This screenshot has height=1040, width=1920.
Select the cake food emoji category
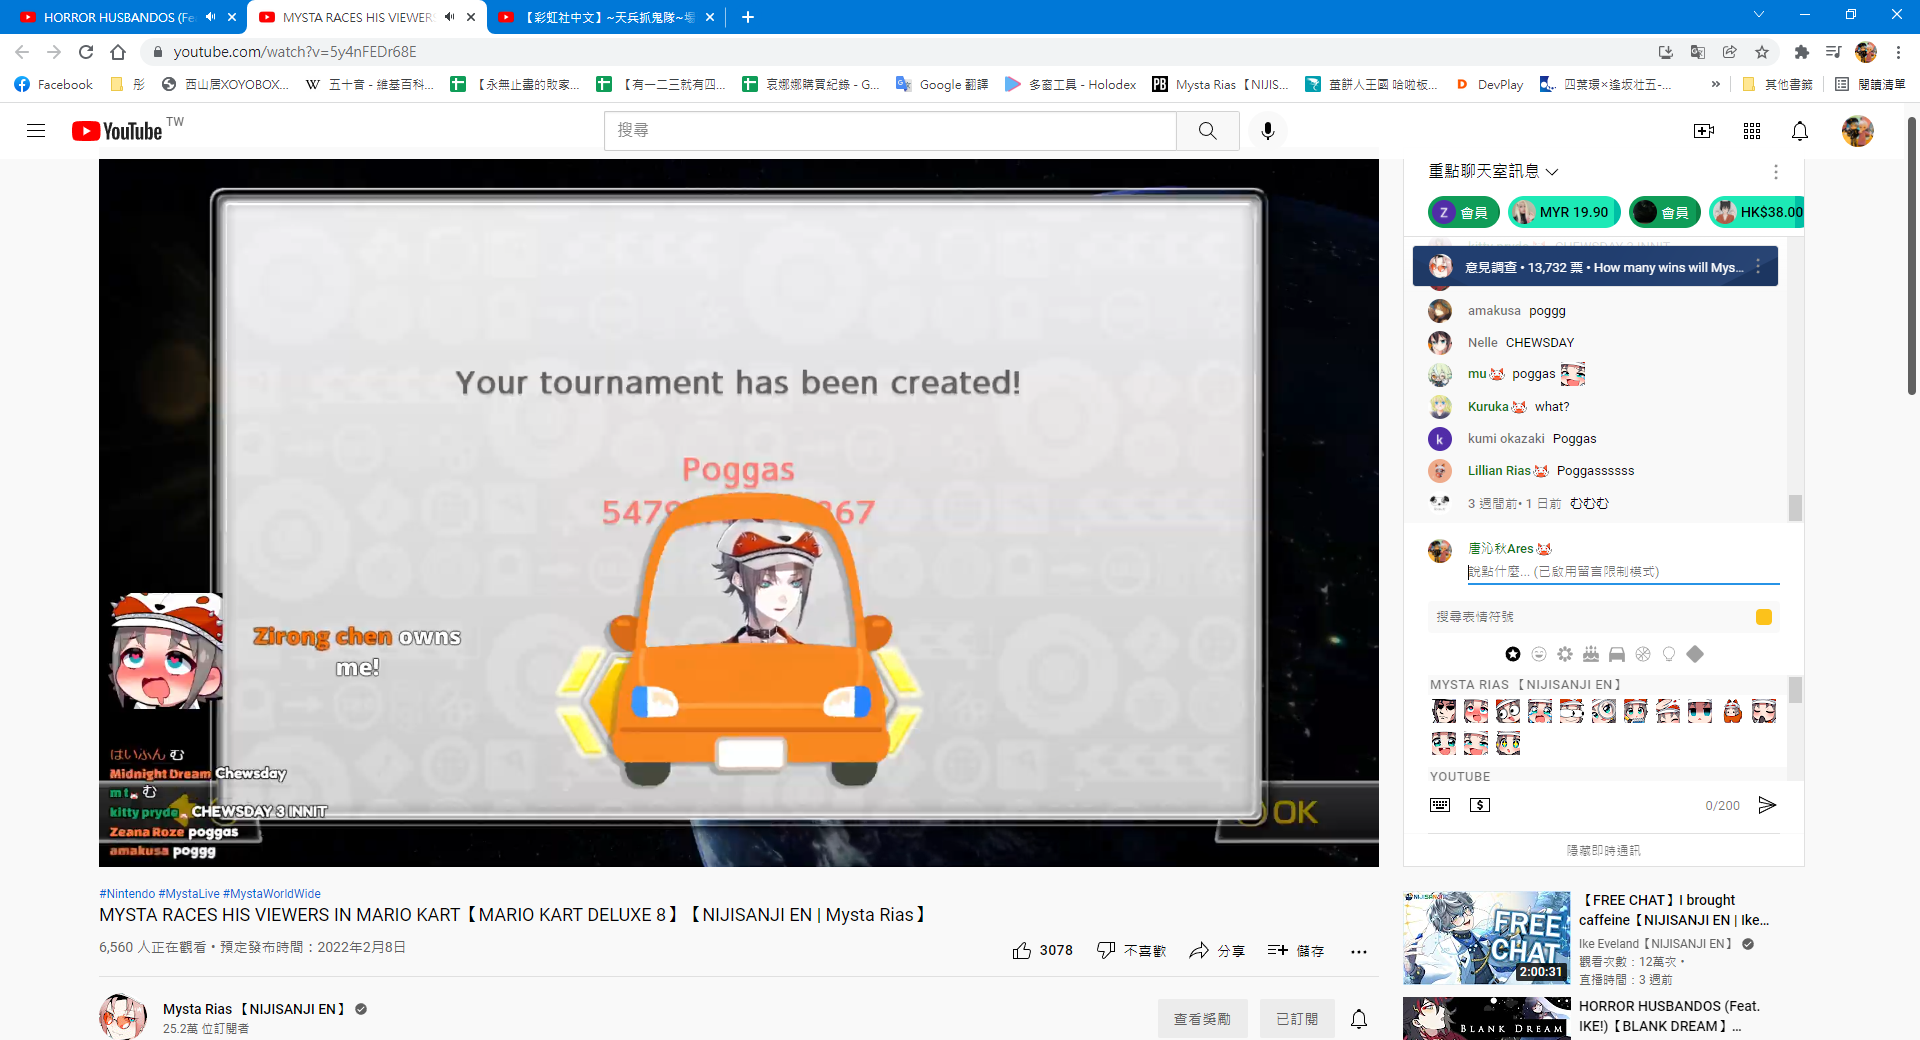1591,654
